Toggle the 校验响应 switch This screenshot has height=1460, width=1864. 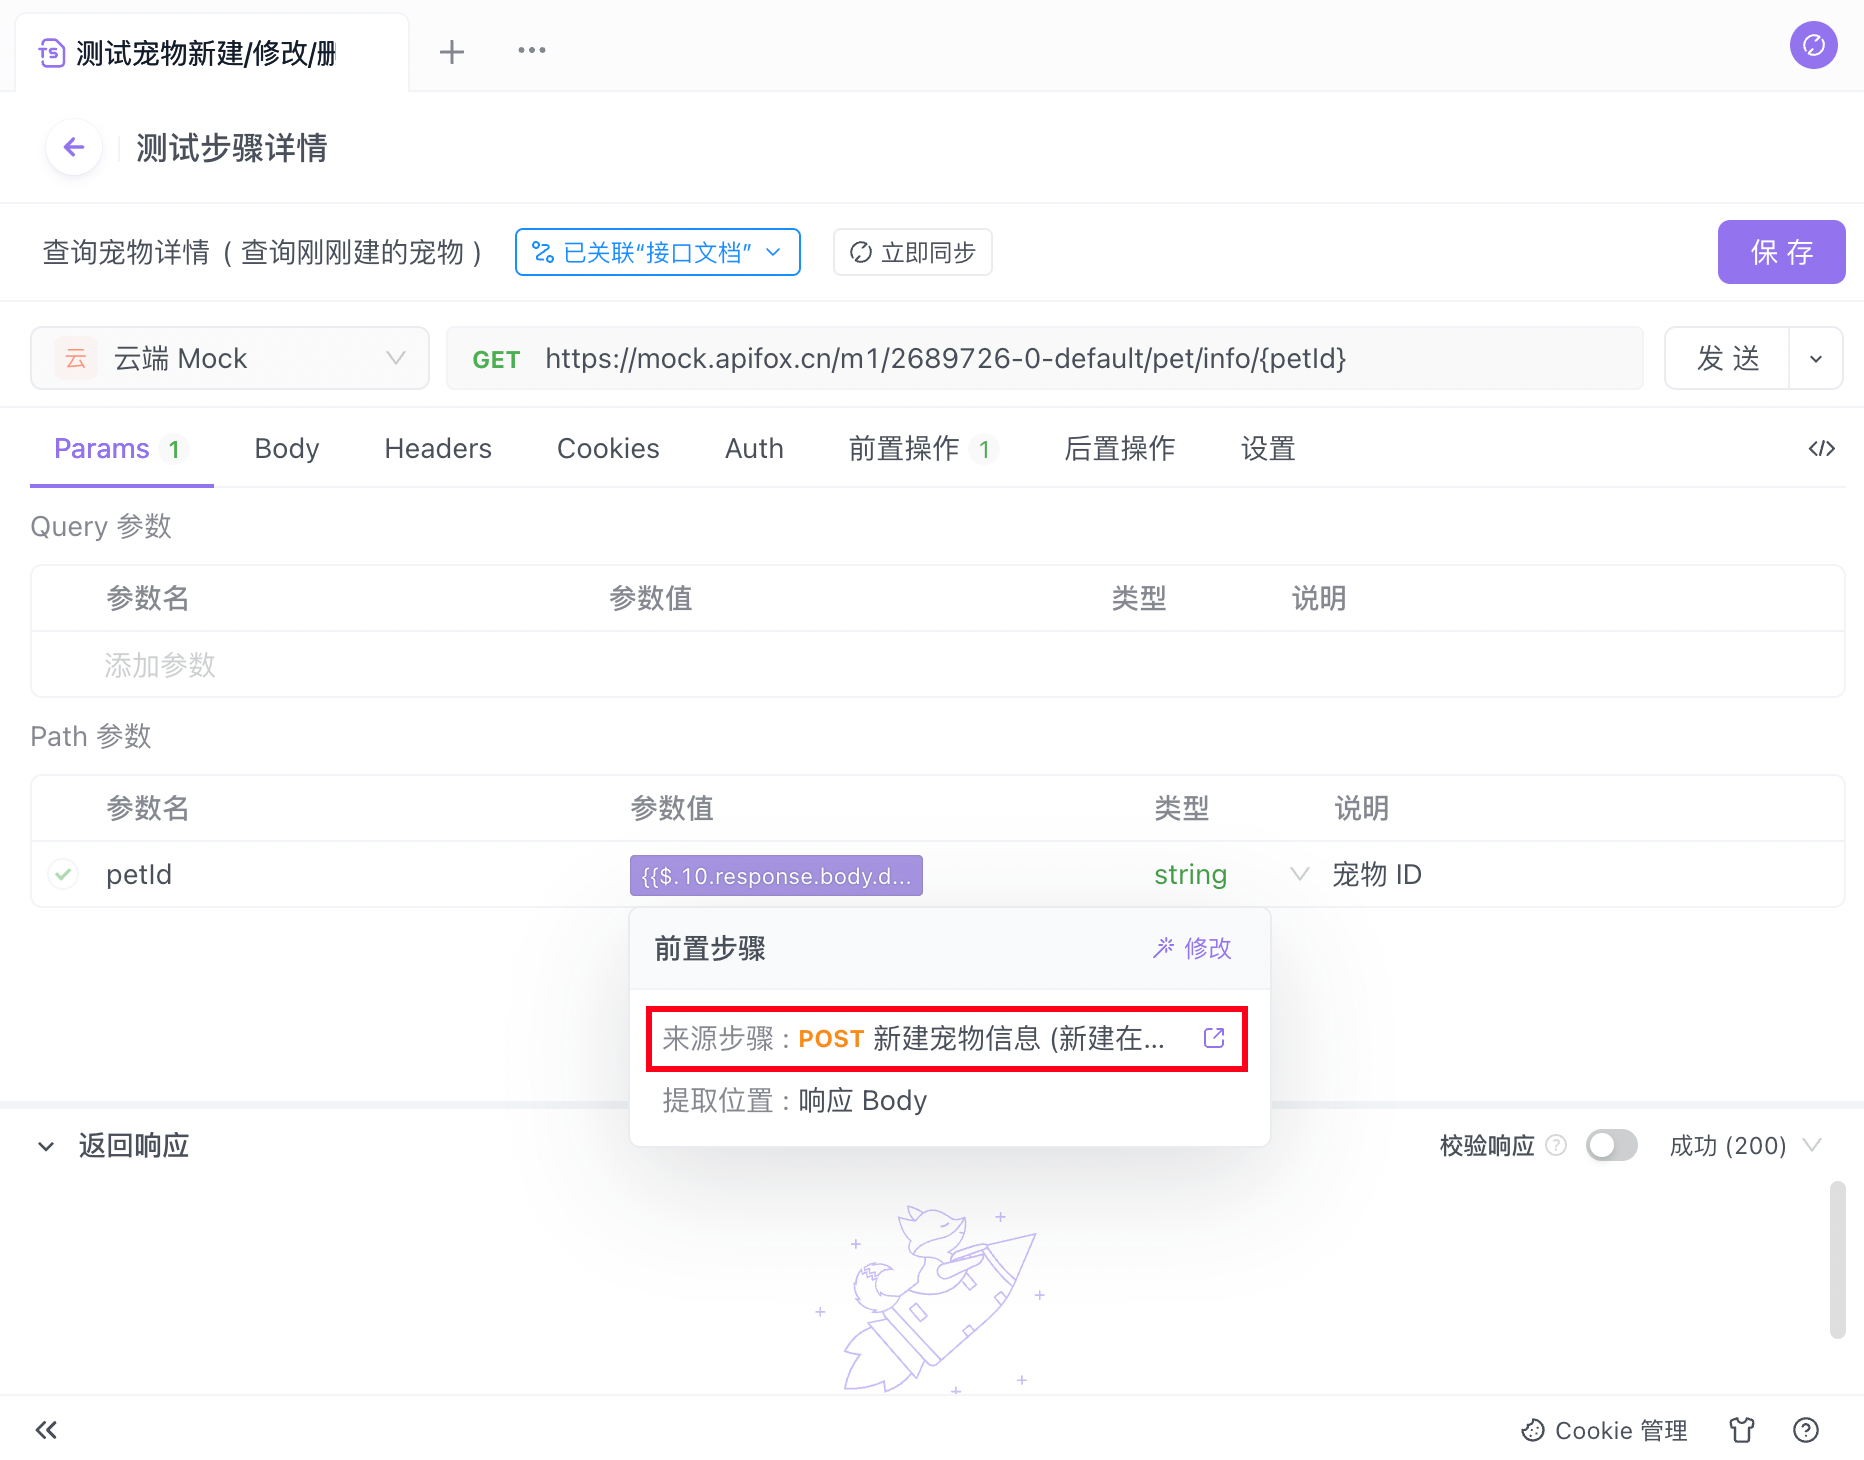point(1611,1145)
